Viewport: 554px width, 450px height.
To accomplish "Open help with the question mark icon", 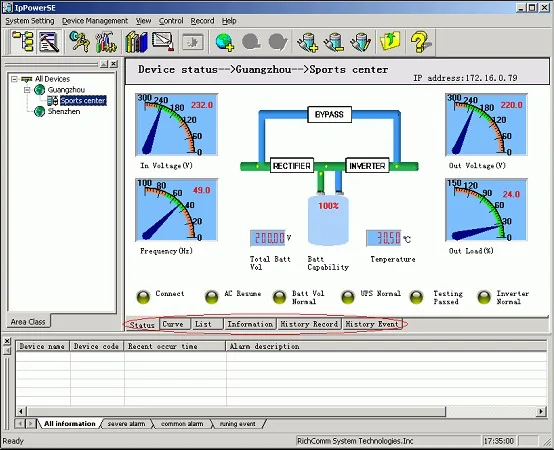I will (x=420, y=42).
